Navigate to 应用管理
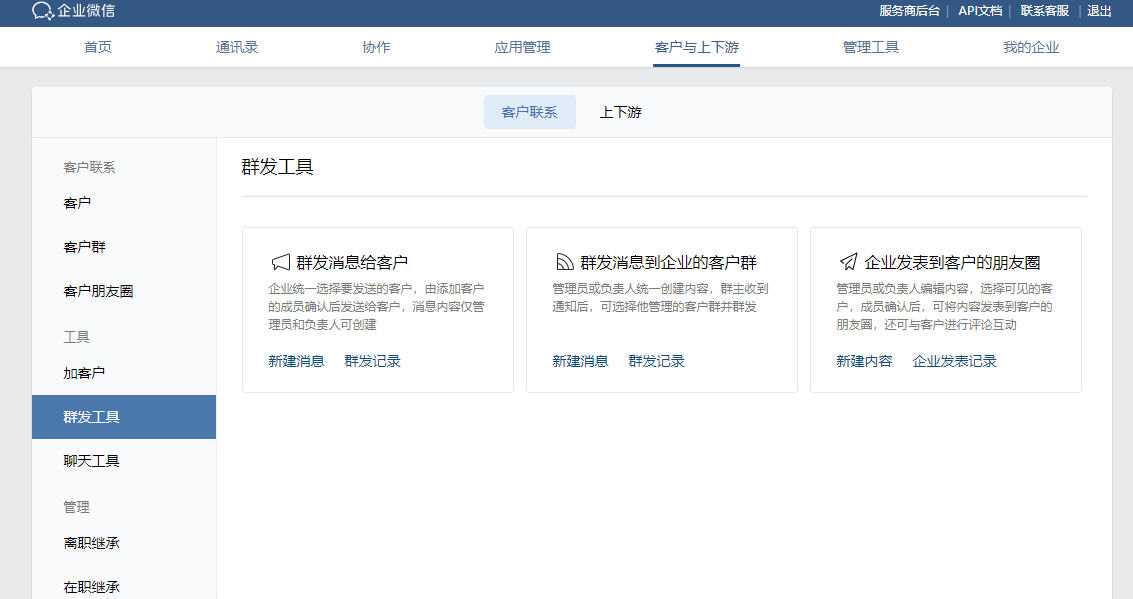 tap(521, 46)
